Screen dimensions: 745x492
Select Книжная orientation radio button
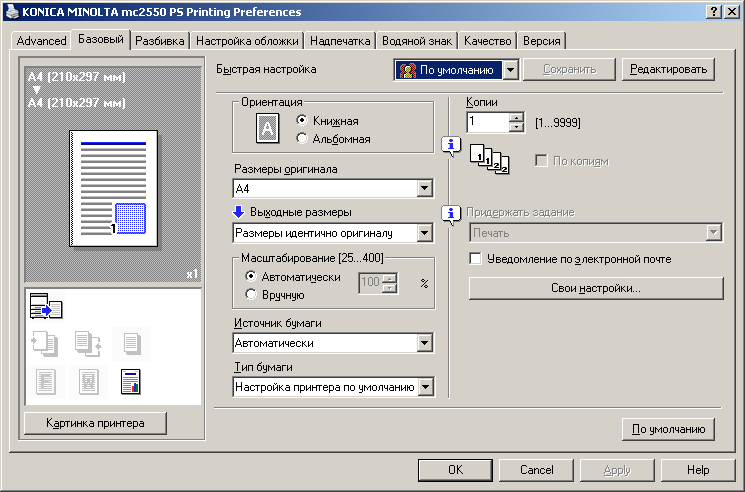pos(301,120)
